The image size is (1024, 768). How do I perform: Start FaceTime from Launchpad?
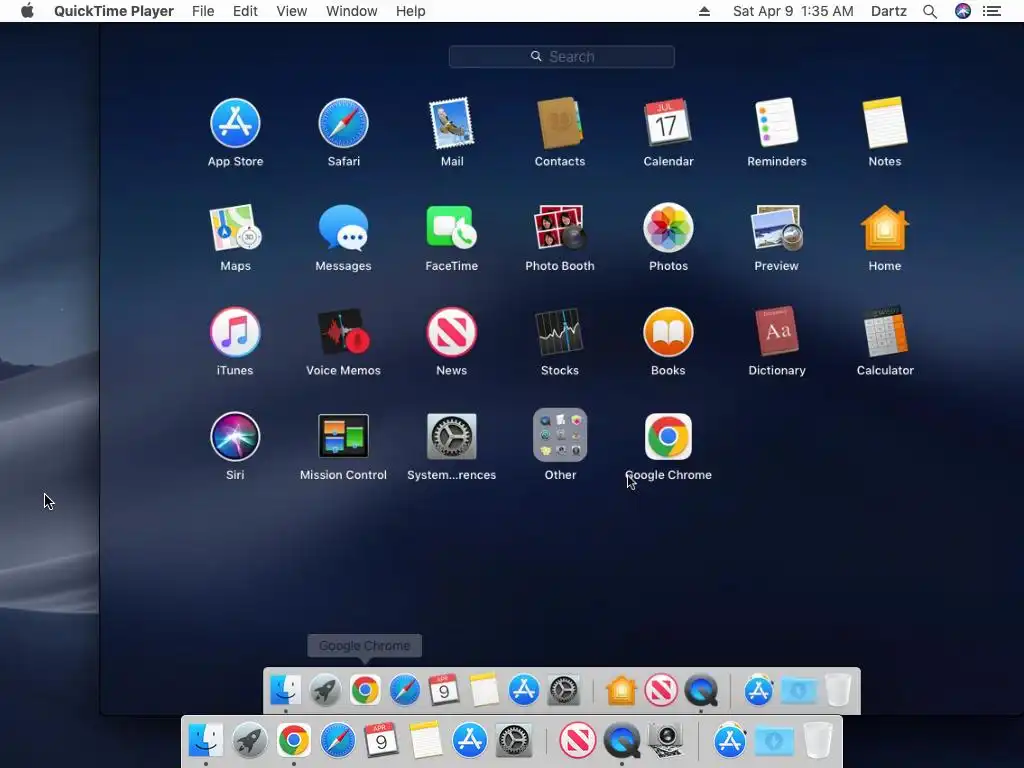[x=452, y=227]
